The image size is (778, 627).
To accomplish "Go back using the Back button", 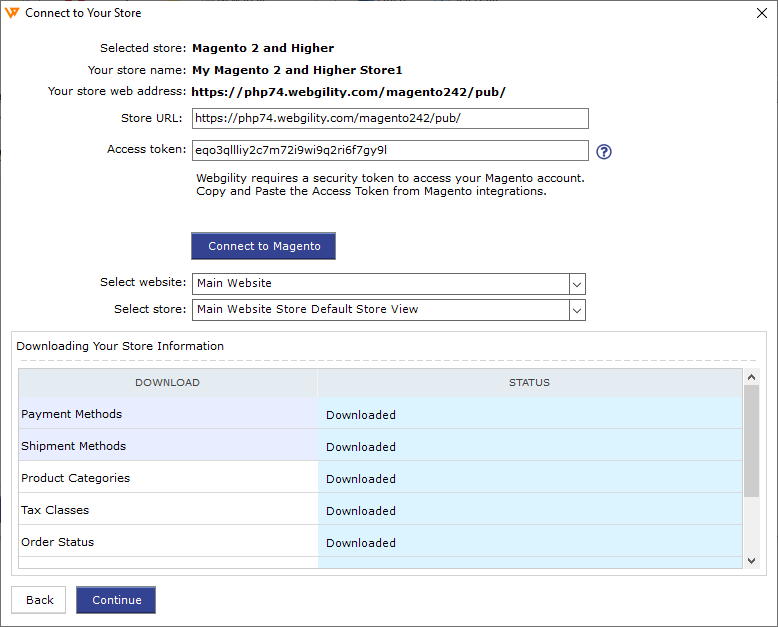I will tap(39, 600).
